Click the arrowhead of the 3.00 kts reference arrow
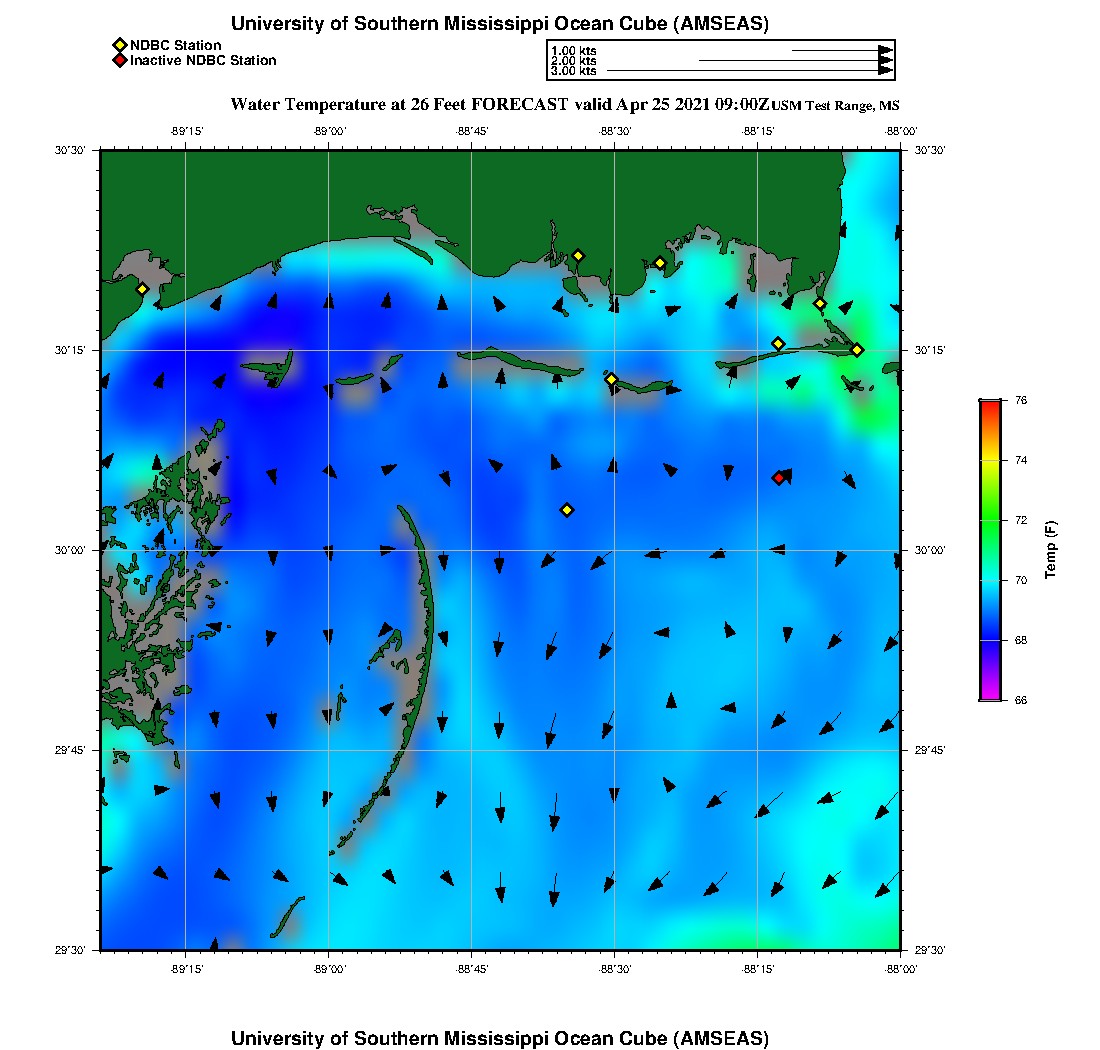The image size is (1100, 1050). point(885,70)
